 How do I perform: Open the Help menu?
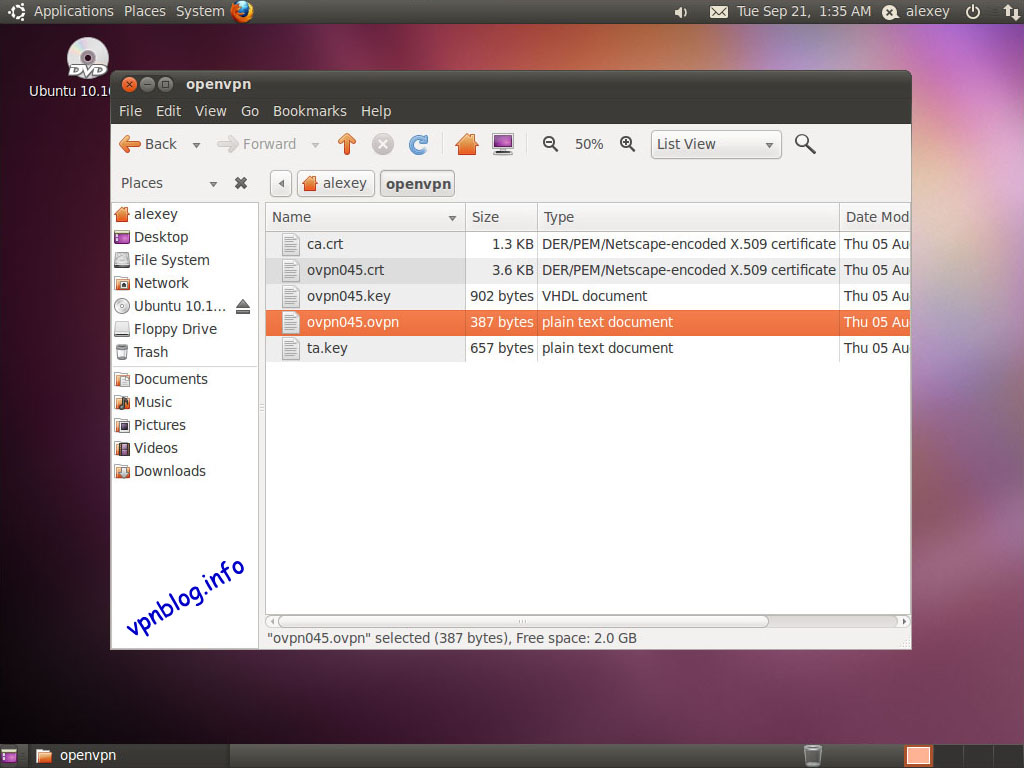pyautogui.click(x=376, y=111)
